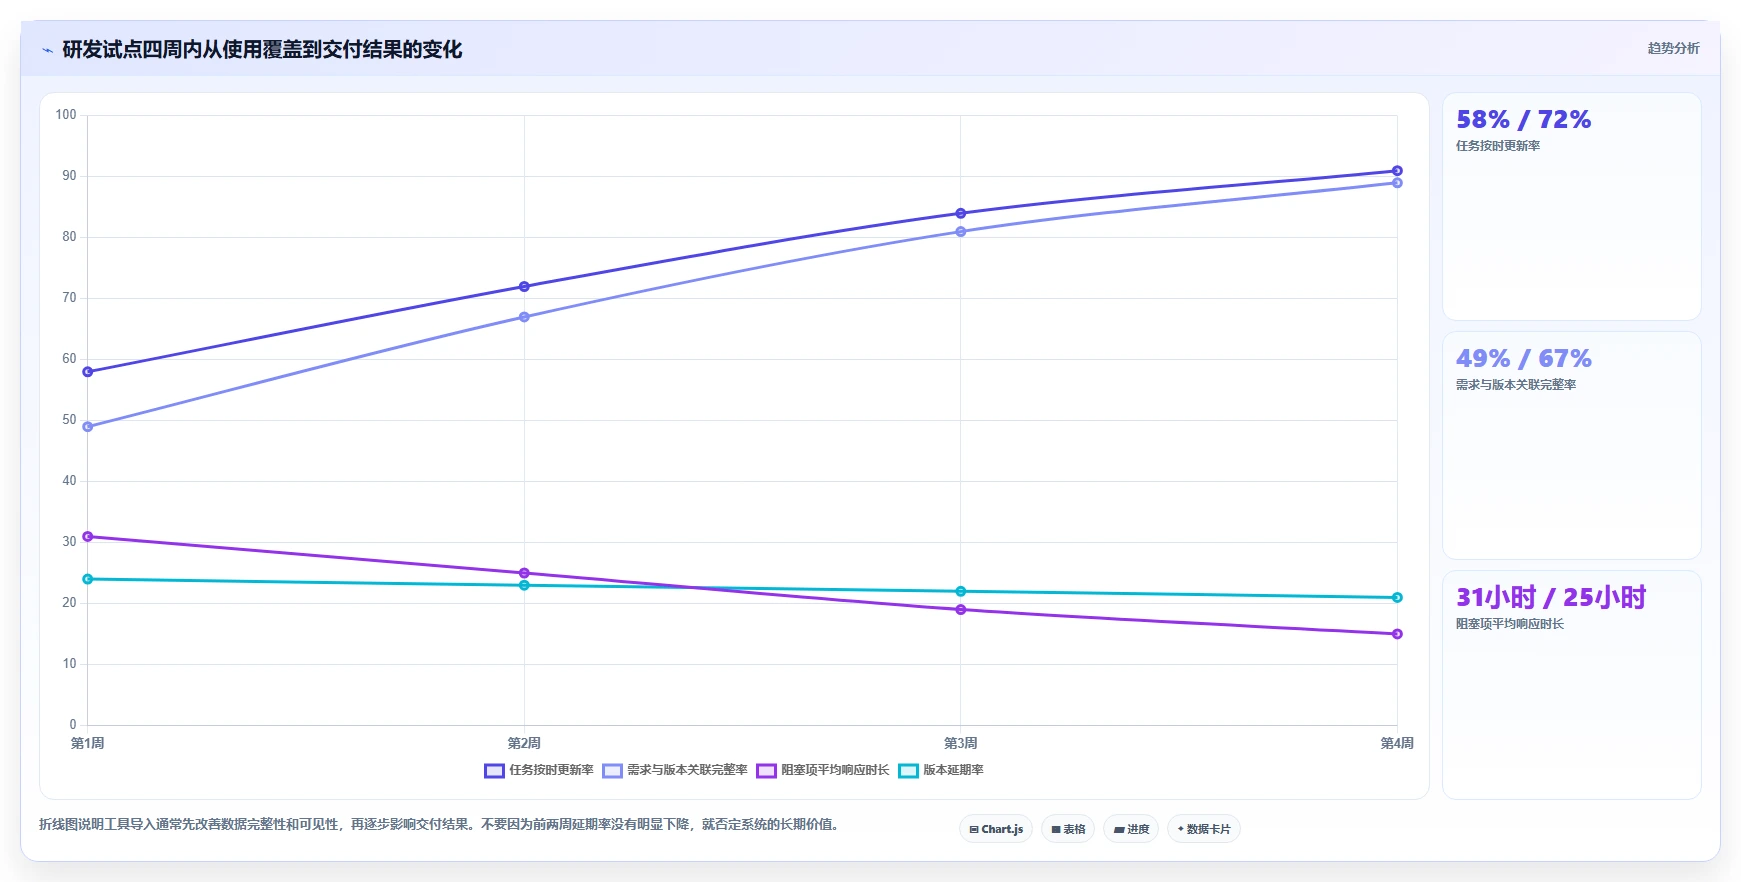Click 任务按时更新率 data point at 第1周

[88, 372]
